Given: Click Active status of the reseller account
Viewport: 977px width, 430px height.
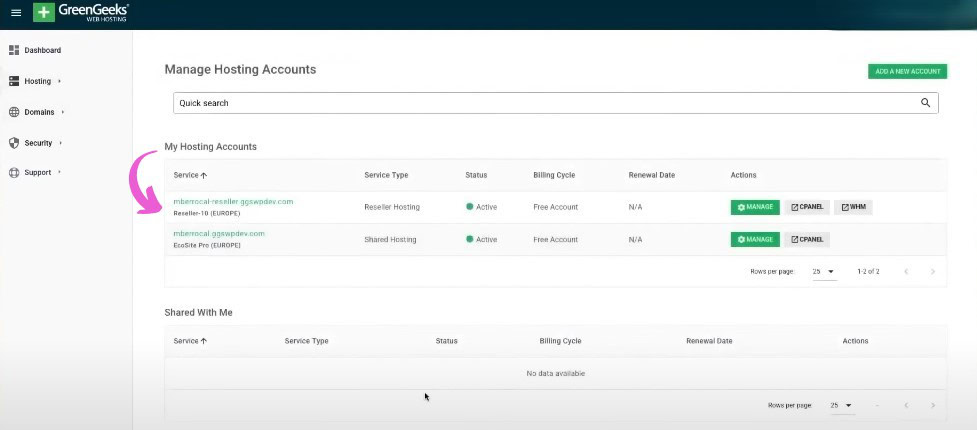Looking at the screenshot, I should (482, 207).
